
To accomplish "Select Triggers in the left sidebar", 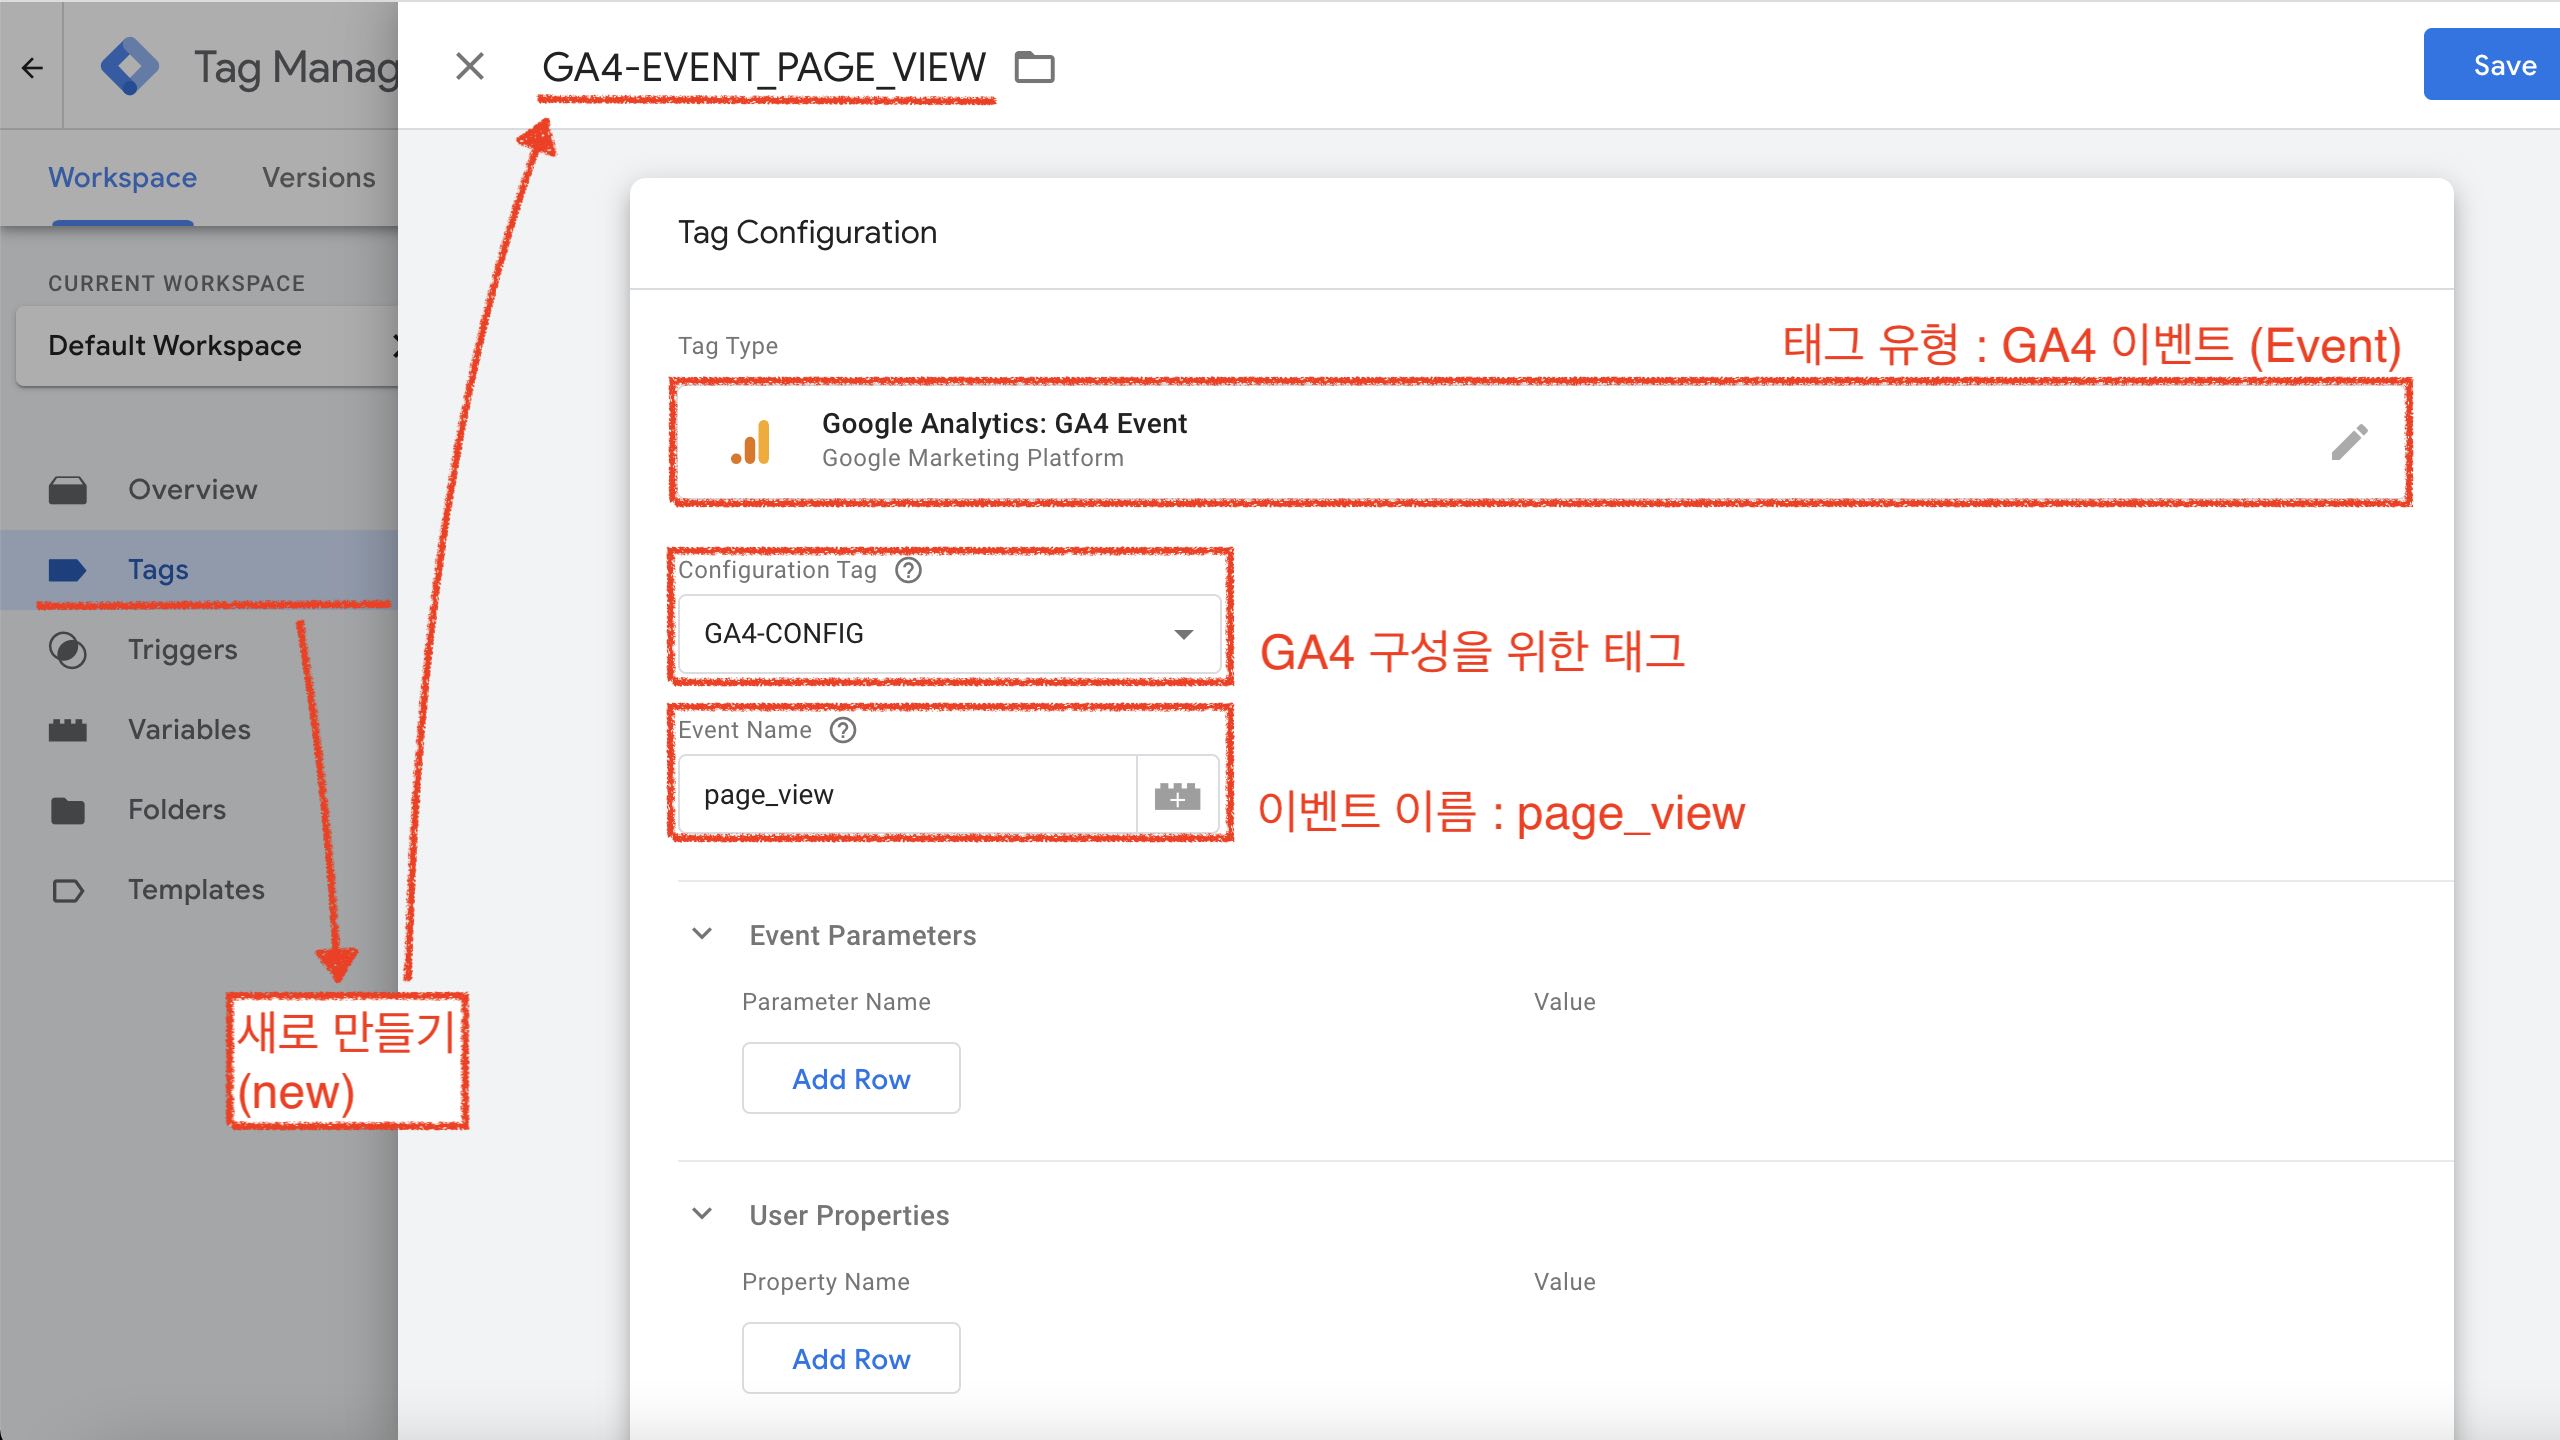I will click(184, 649).
